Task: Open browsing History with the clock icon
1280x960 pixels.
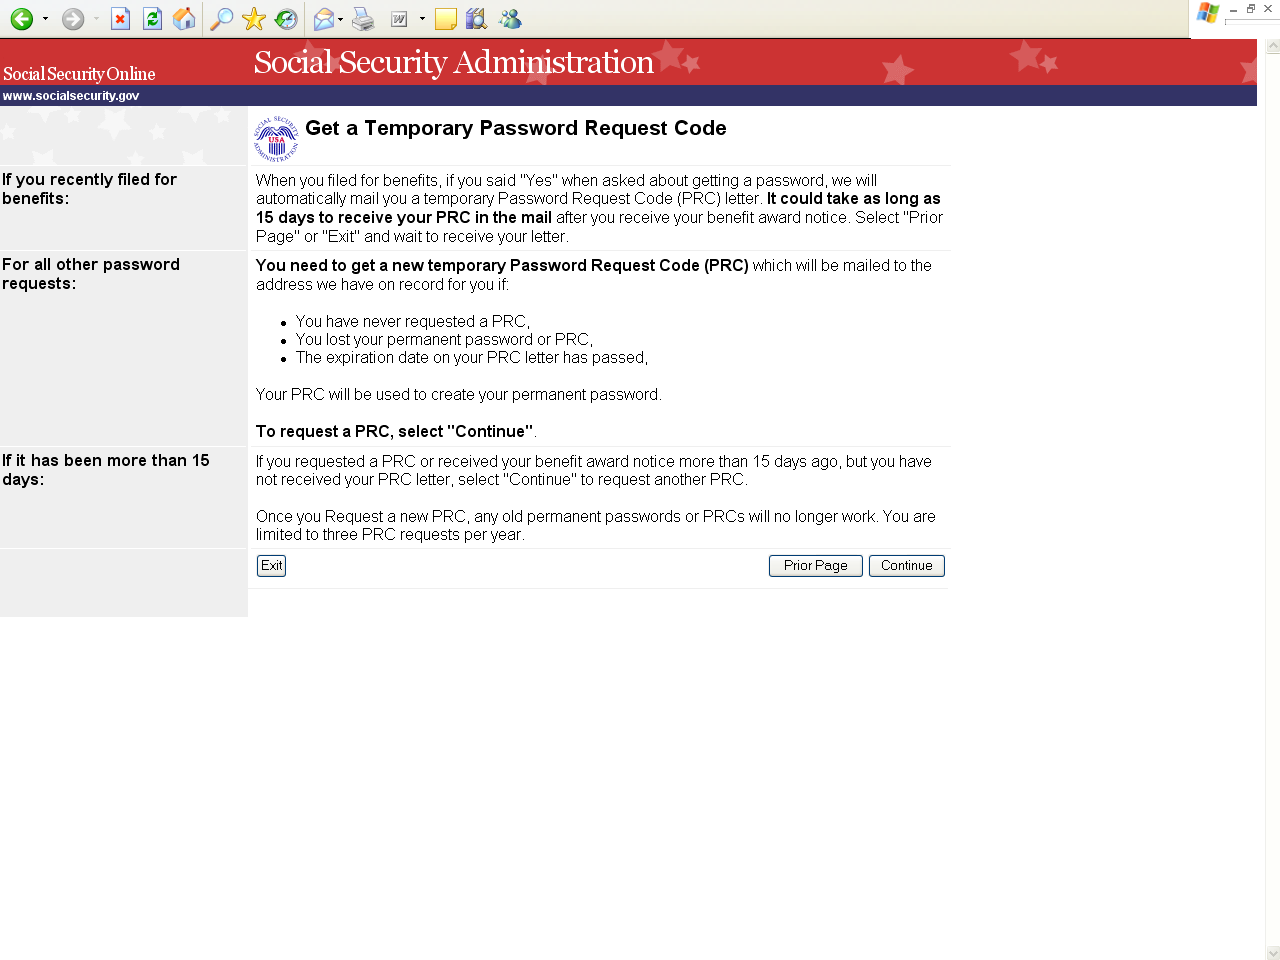Action: pyautogui.click(x=286, y=19)
